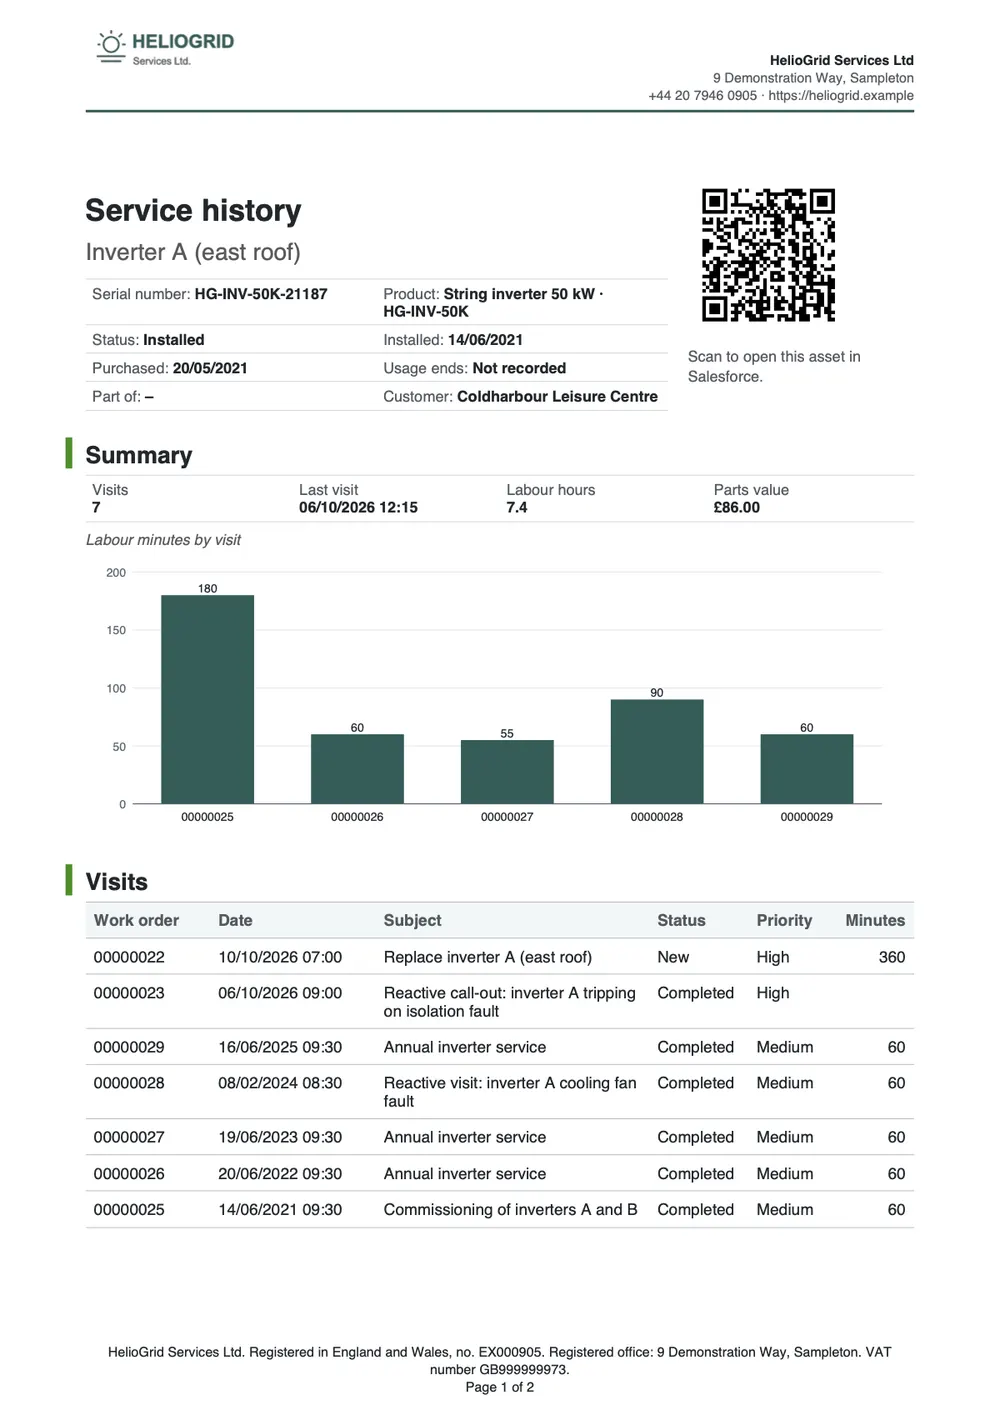Select the Visits count of 7
1000x1415 pixels.
tap(96, 507)
